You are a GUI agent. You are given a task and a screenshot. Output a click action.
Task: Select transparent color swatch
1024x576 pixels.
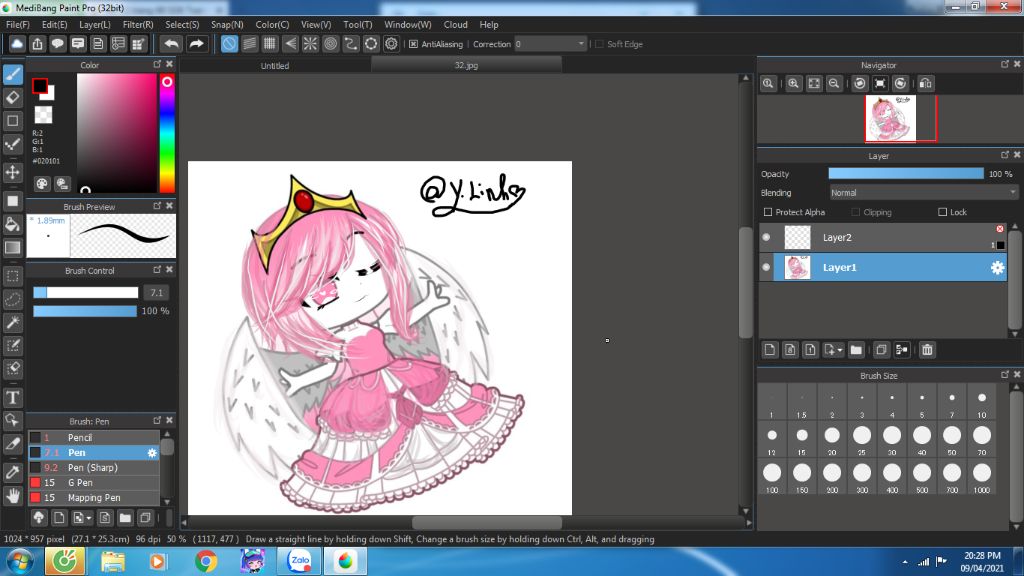[x=43, y=115]
